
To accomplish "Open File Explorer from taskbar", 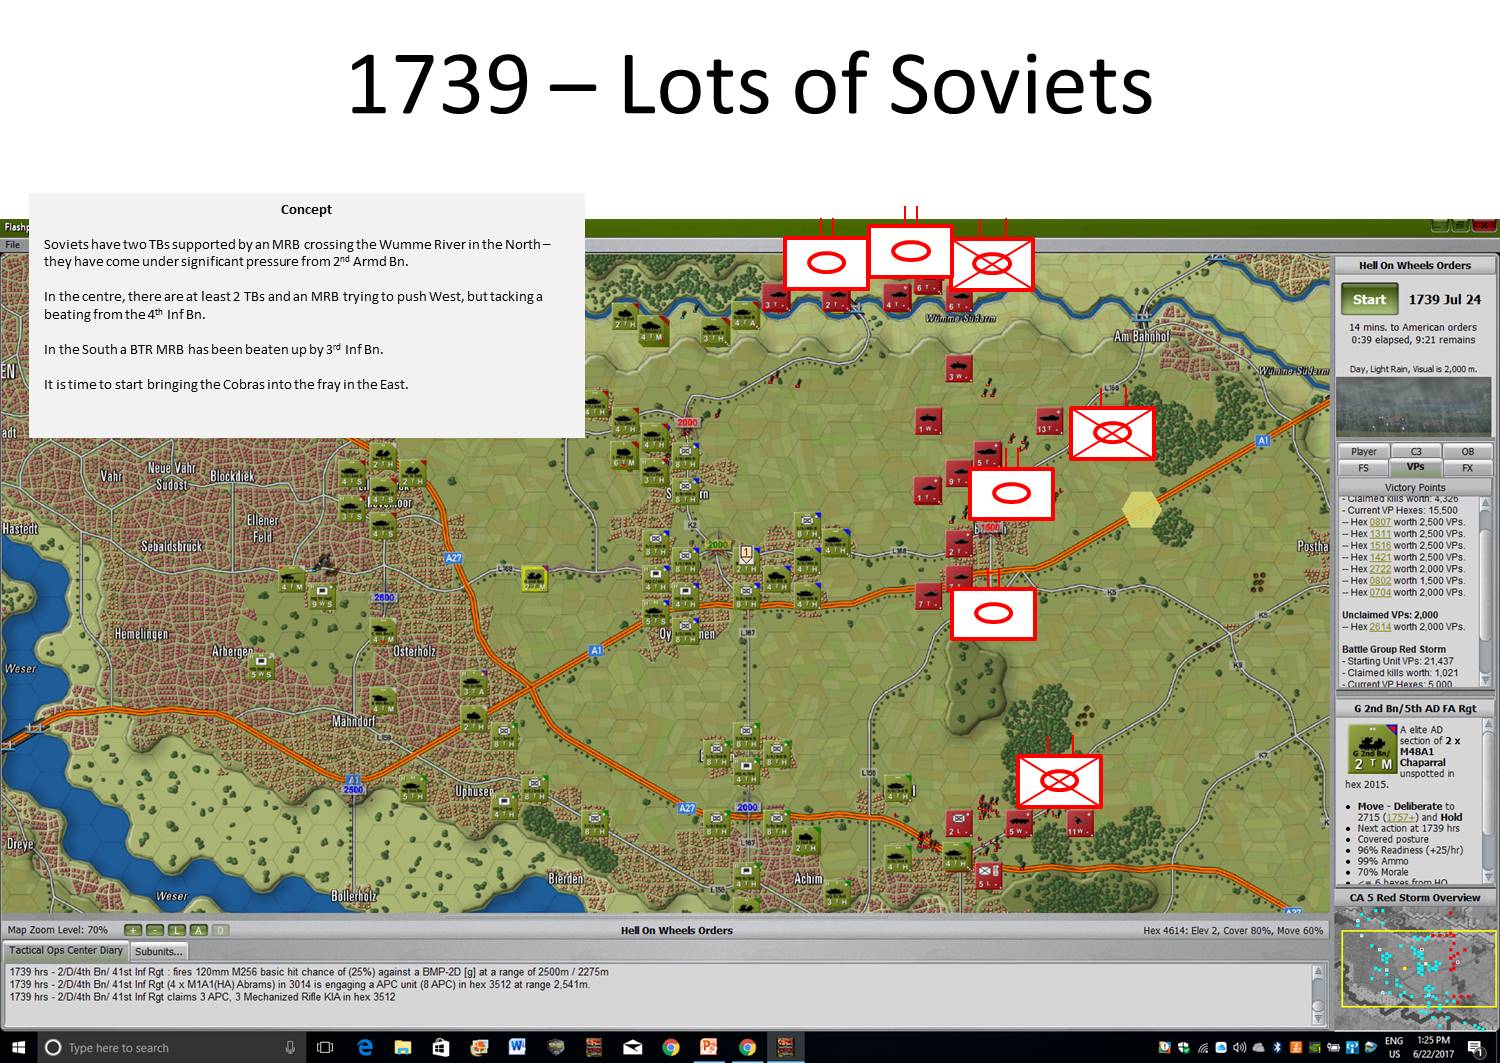I will [403, 1047].
